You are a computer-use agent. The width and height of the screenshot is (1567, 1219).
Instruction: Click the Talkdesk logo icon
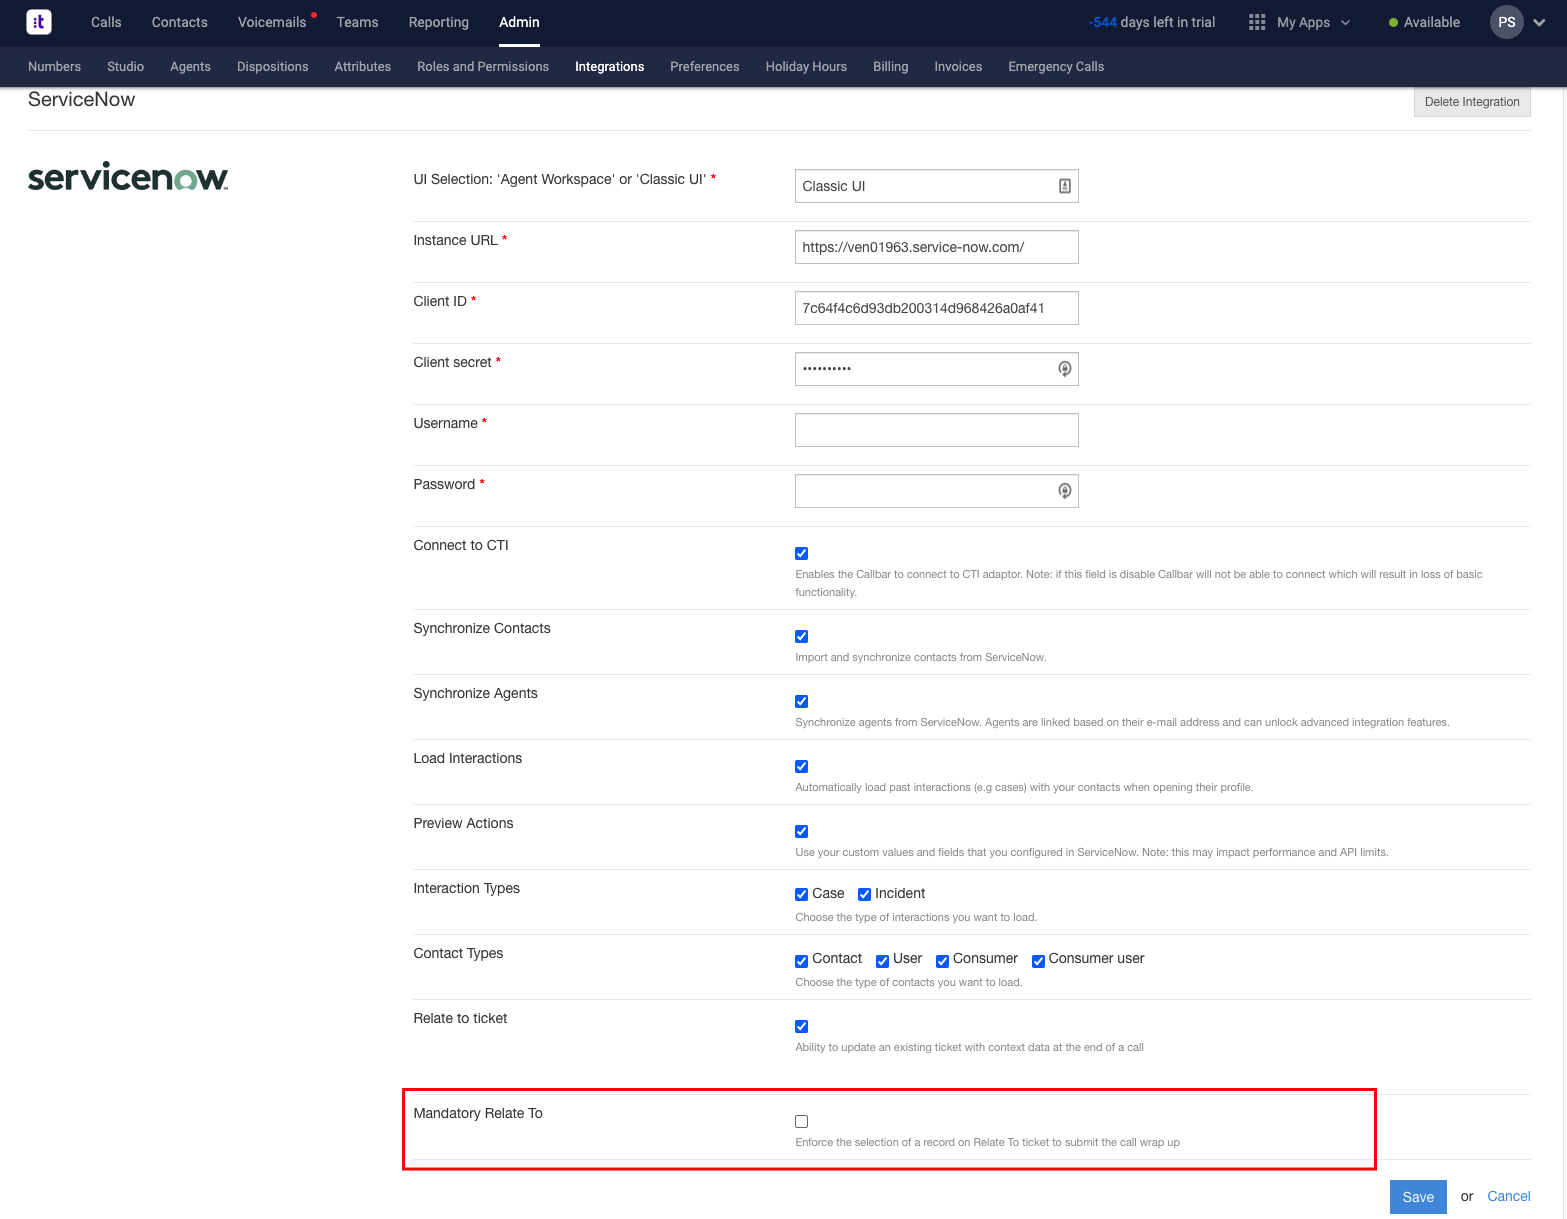(38, 21)
